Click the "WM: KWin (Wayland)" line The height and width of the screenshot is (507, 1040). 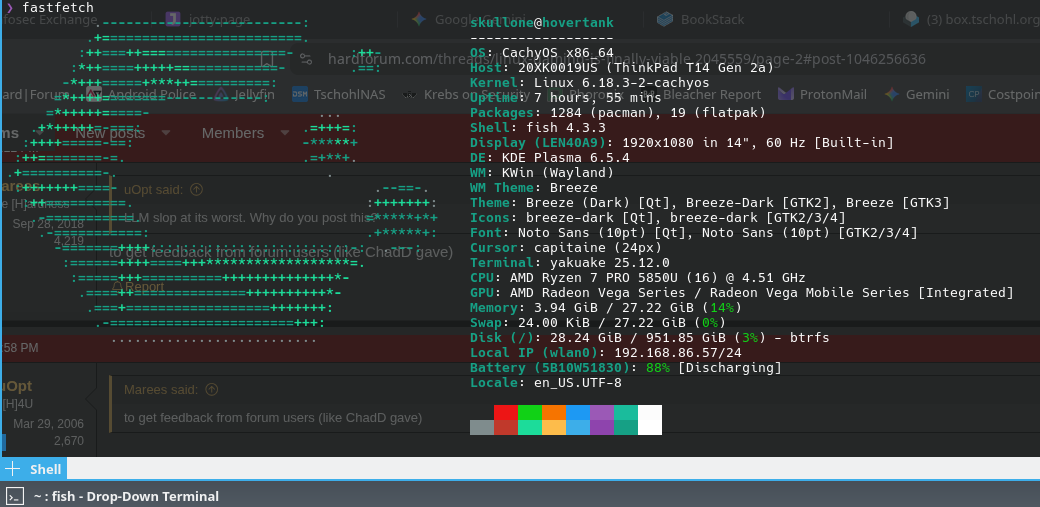tap(542, 173)
